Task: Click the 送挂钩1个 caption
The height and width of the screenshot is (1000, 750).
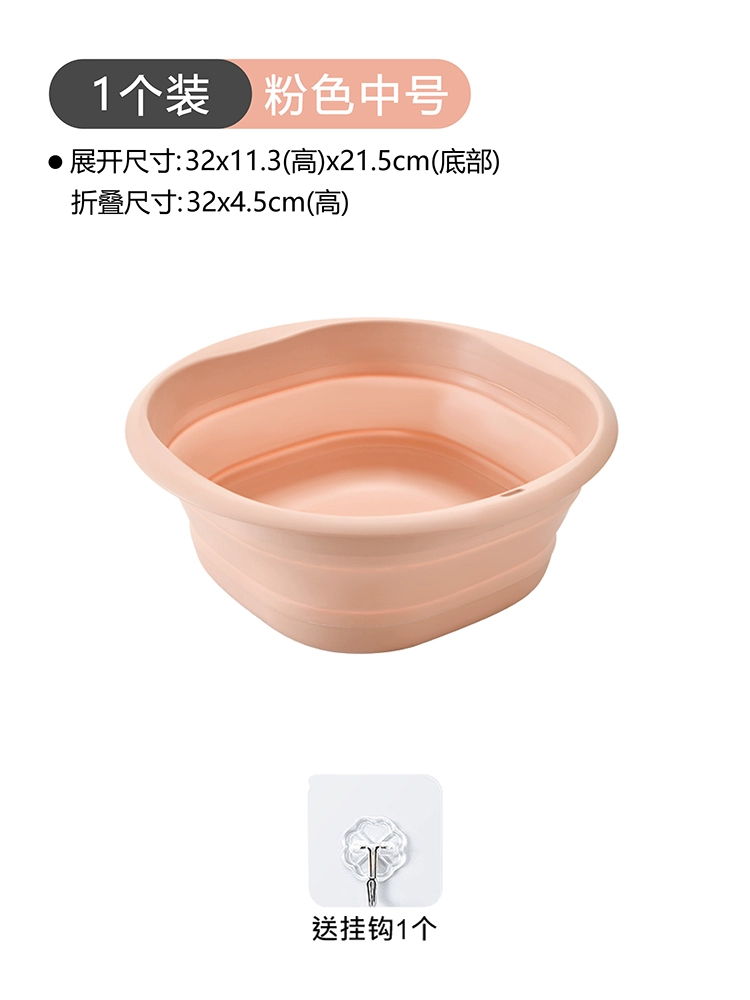Action: point(374,928)
